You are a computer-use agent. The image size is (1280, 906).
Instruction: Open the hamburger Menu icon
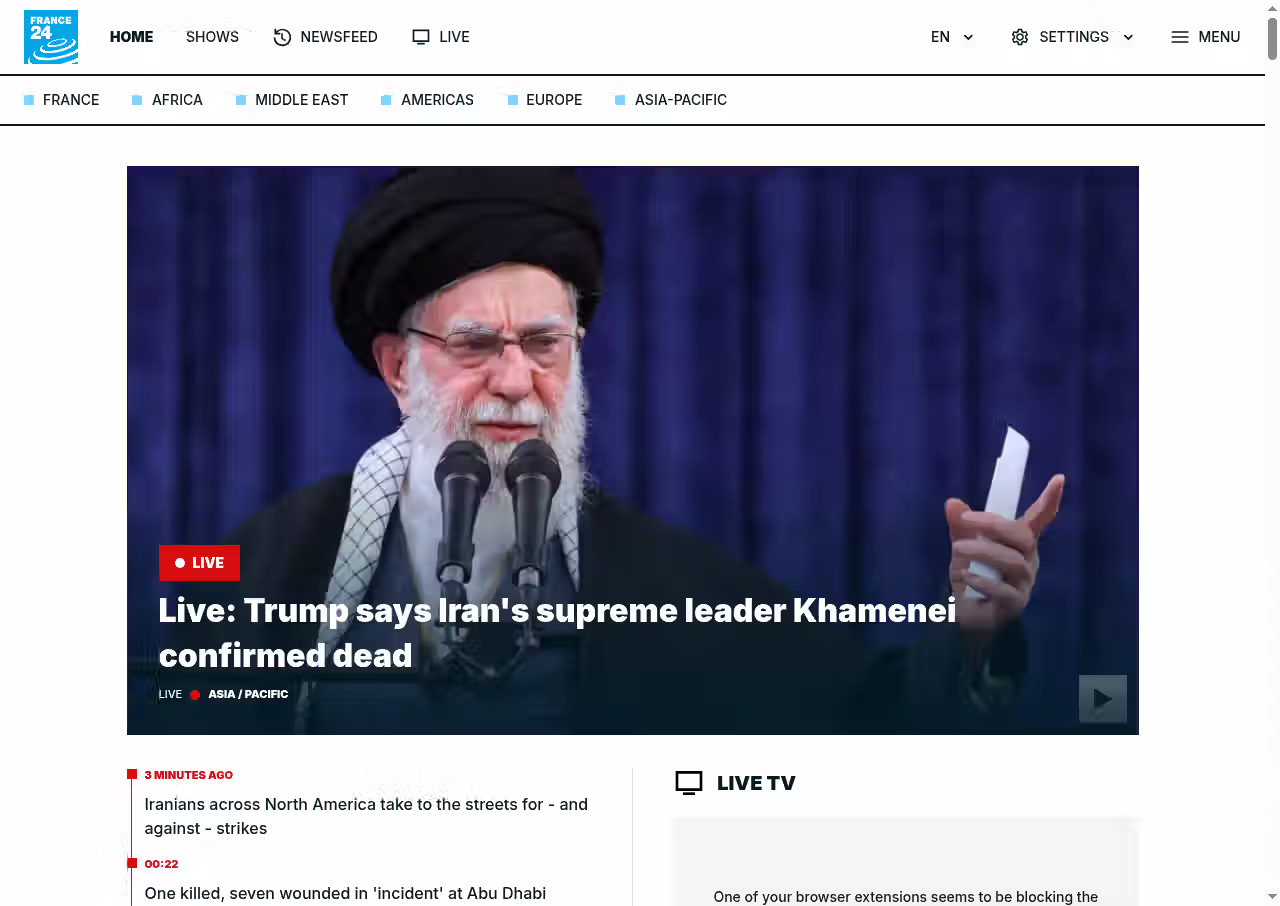(1180, 37)
